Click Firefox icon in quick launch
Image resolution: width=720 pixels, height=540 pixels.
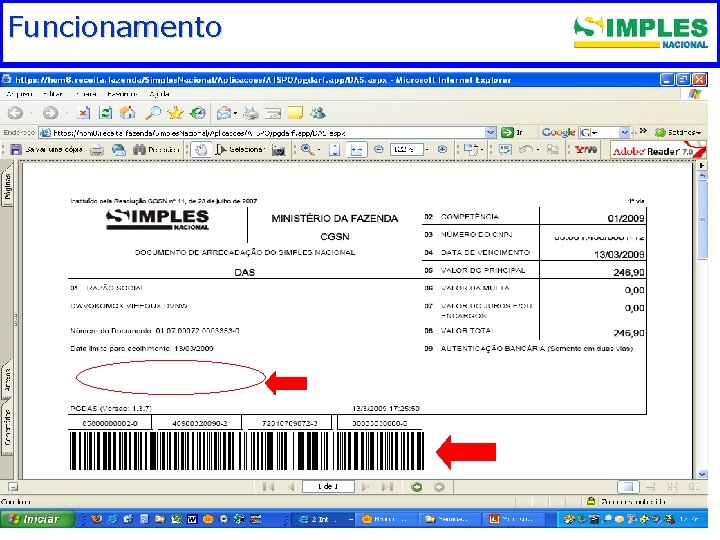(96, 519)
